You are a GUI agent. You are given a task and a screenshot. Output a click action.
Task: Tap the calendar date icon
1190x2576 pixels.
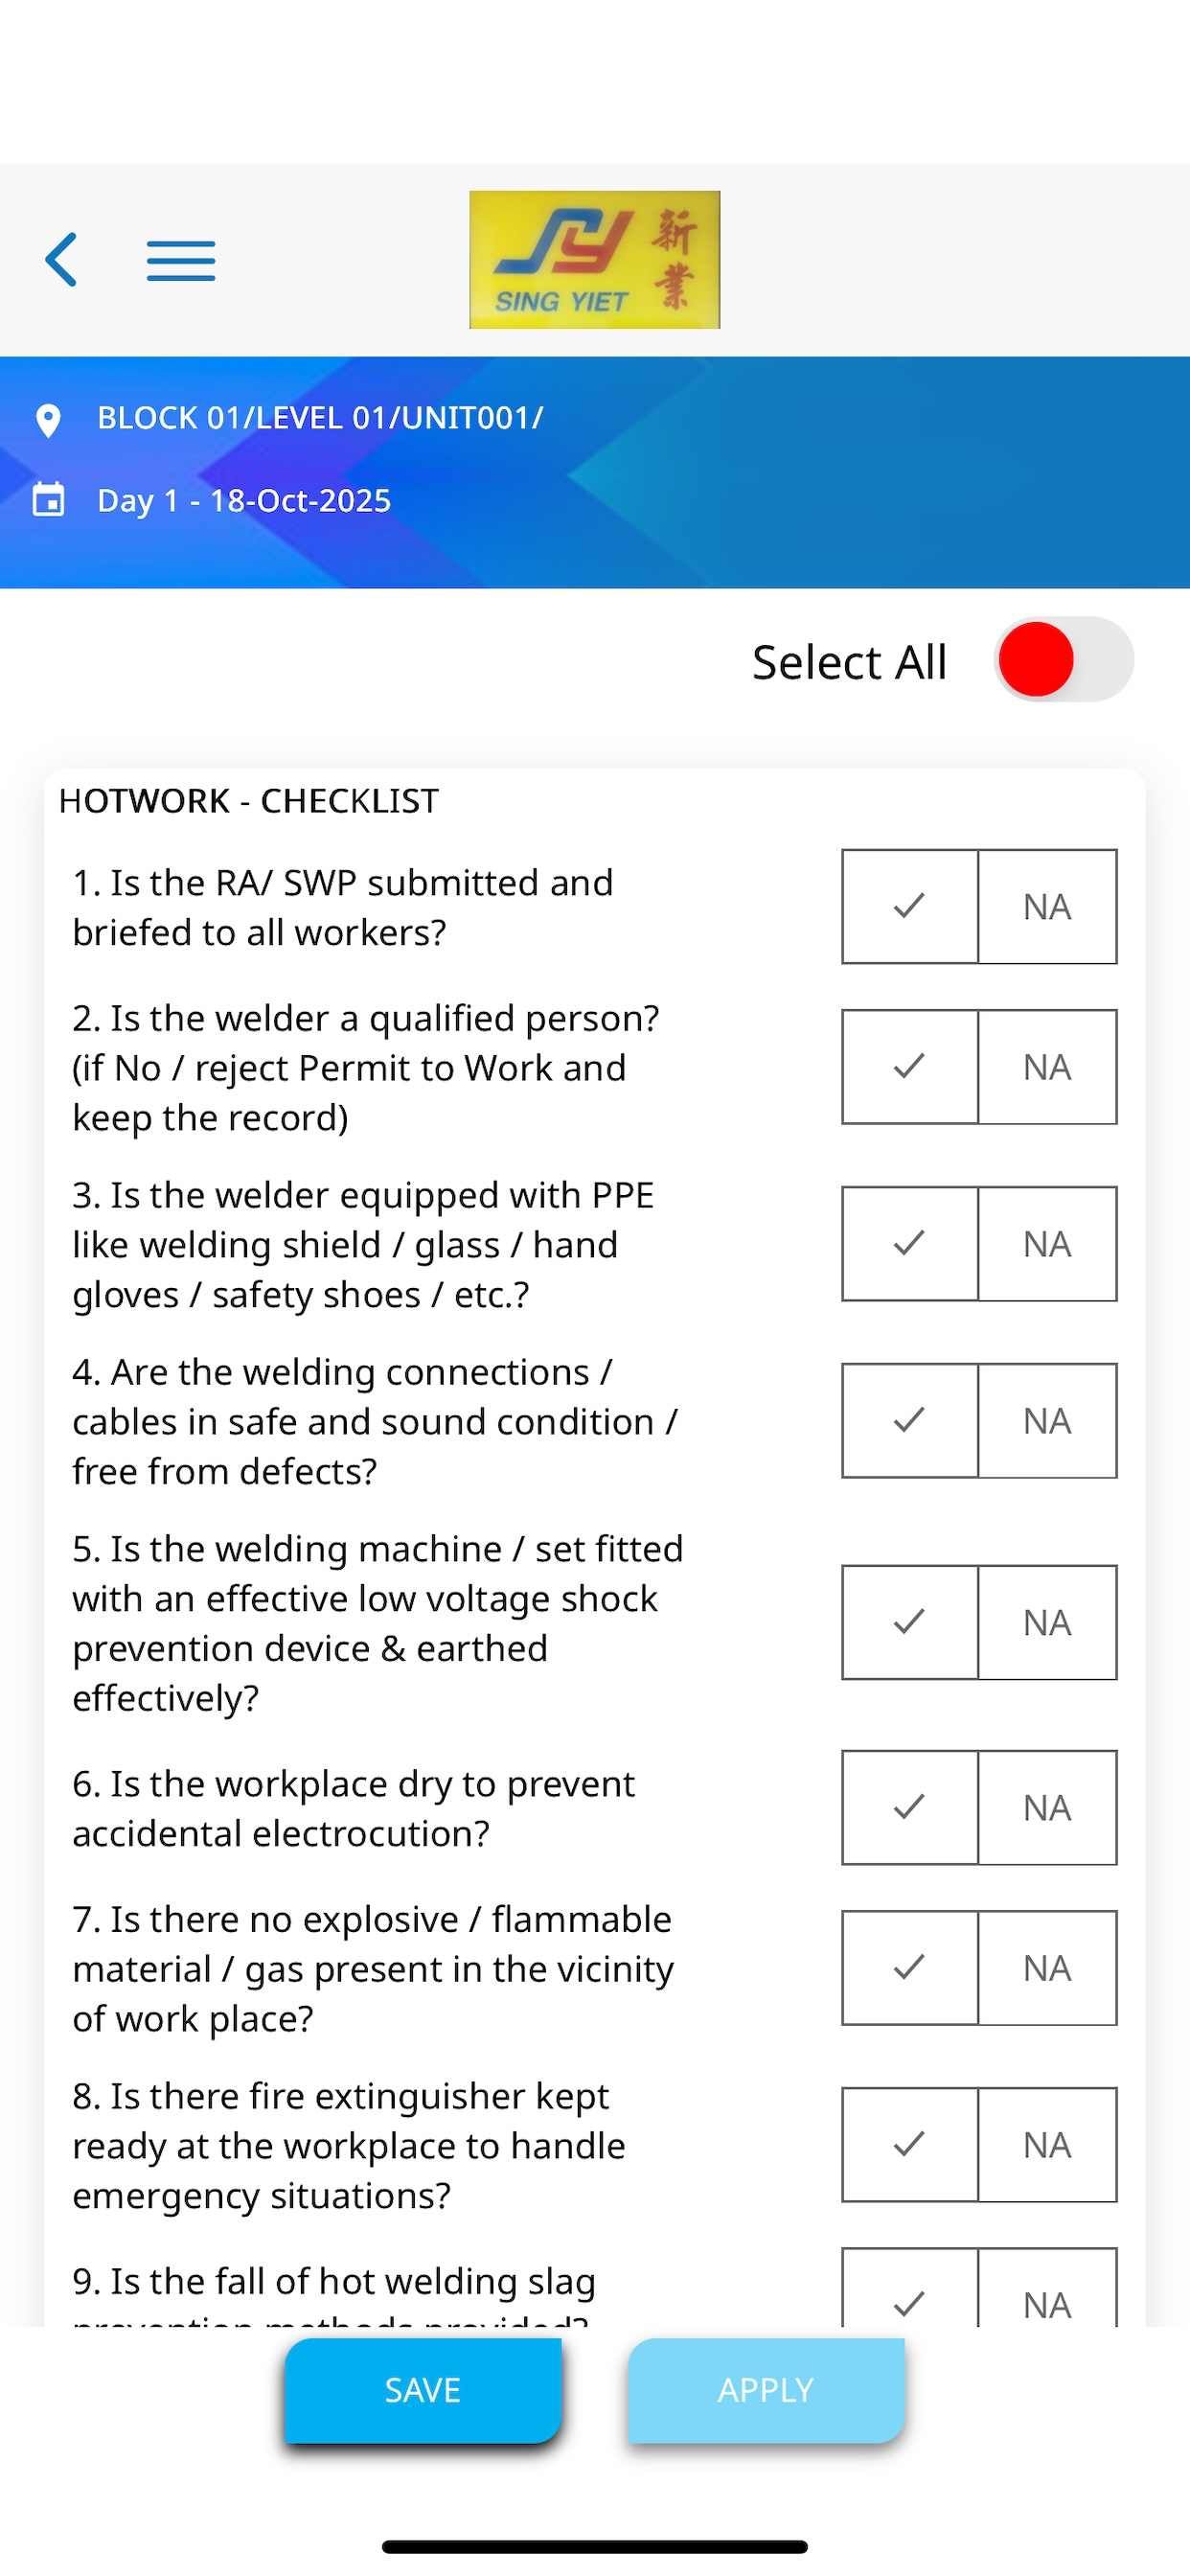click(x=48, y=499)
